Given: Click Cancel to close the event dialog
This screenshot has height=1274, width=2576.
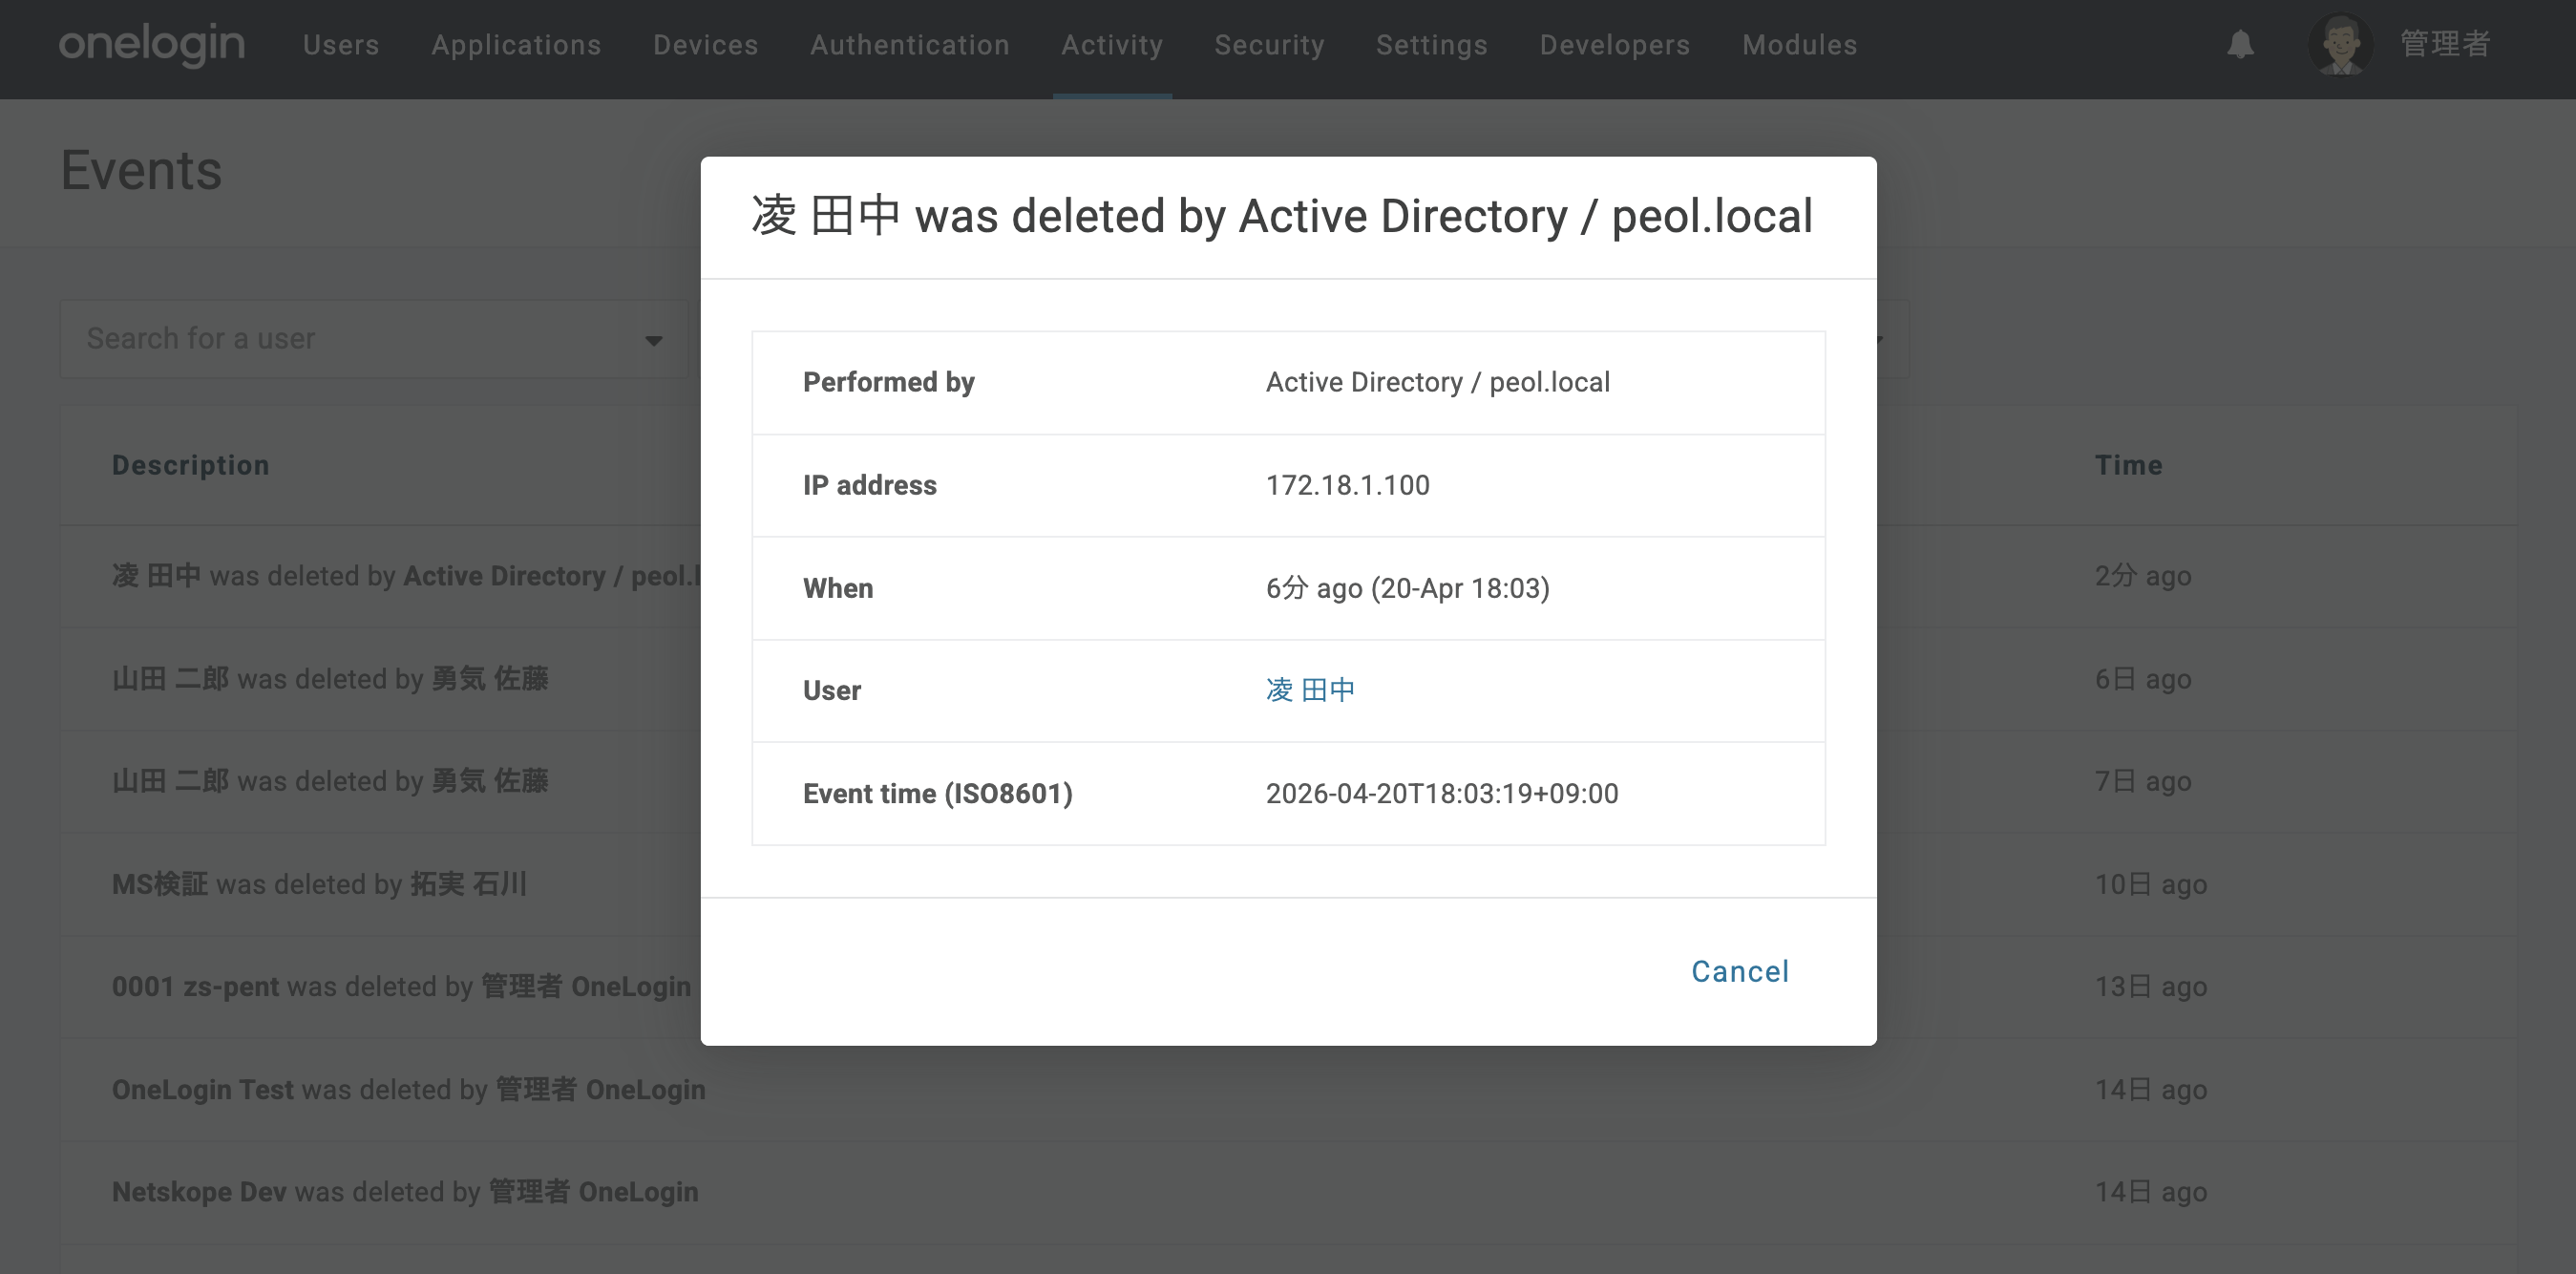Looking at the screenshot, I should (1740, 972).
